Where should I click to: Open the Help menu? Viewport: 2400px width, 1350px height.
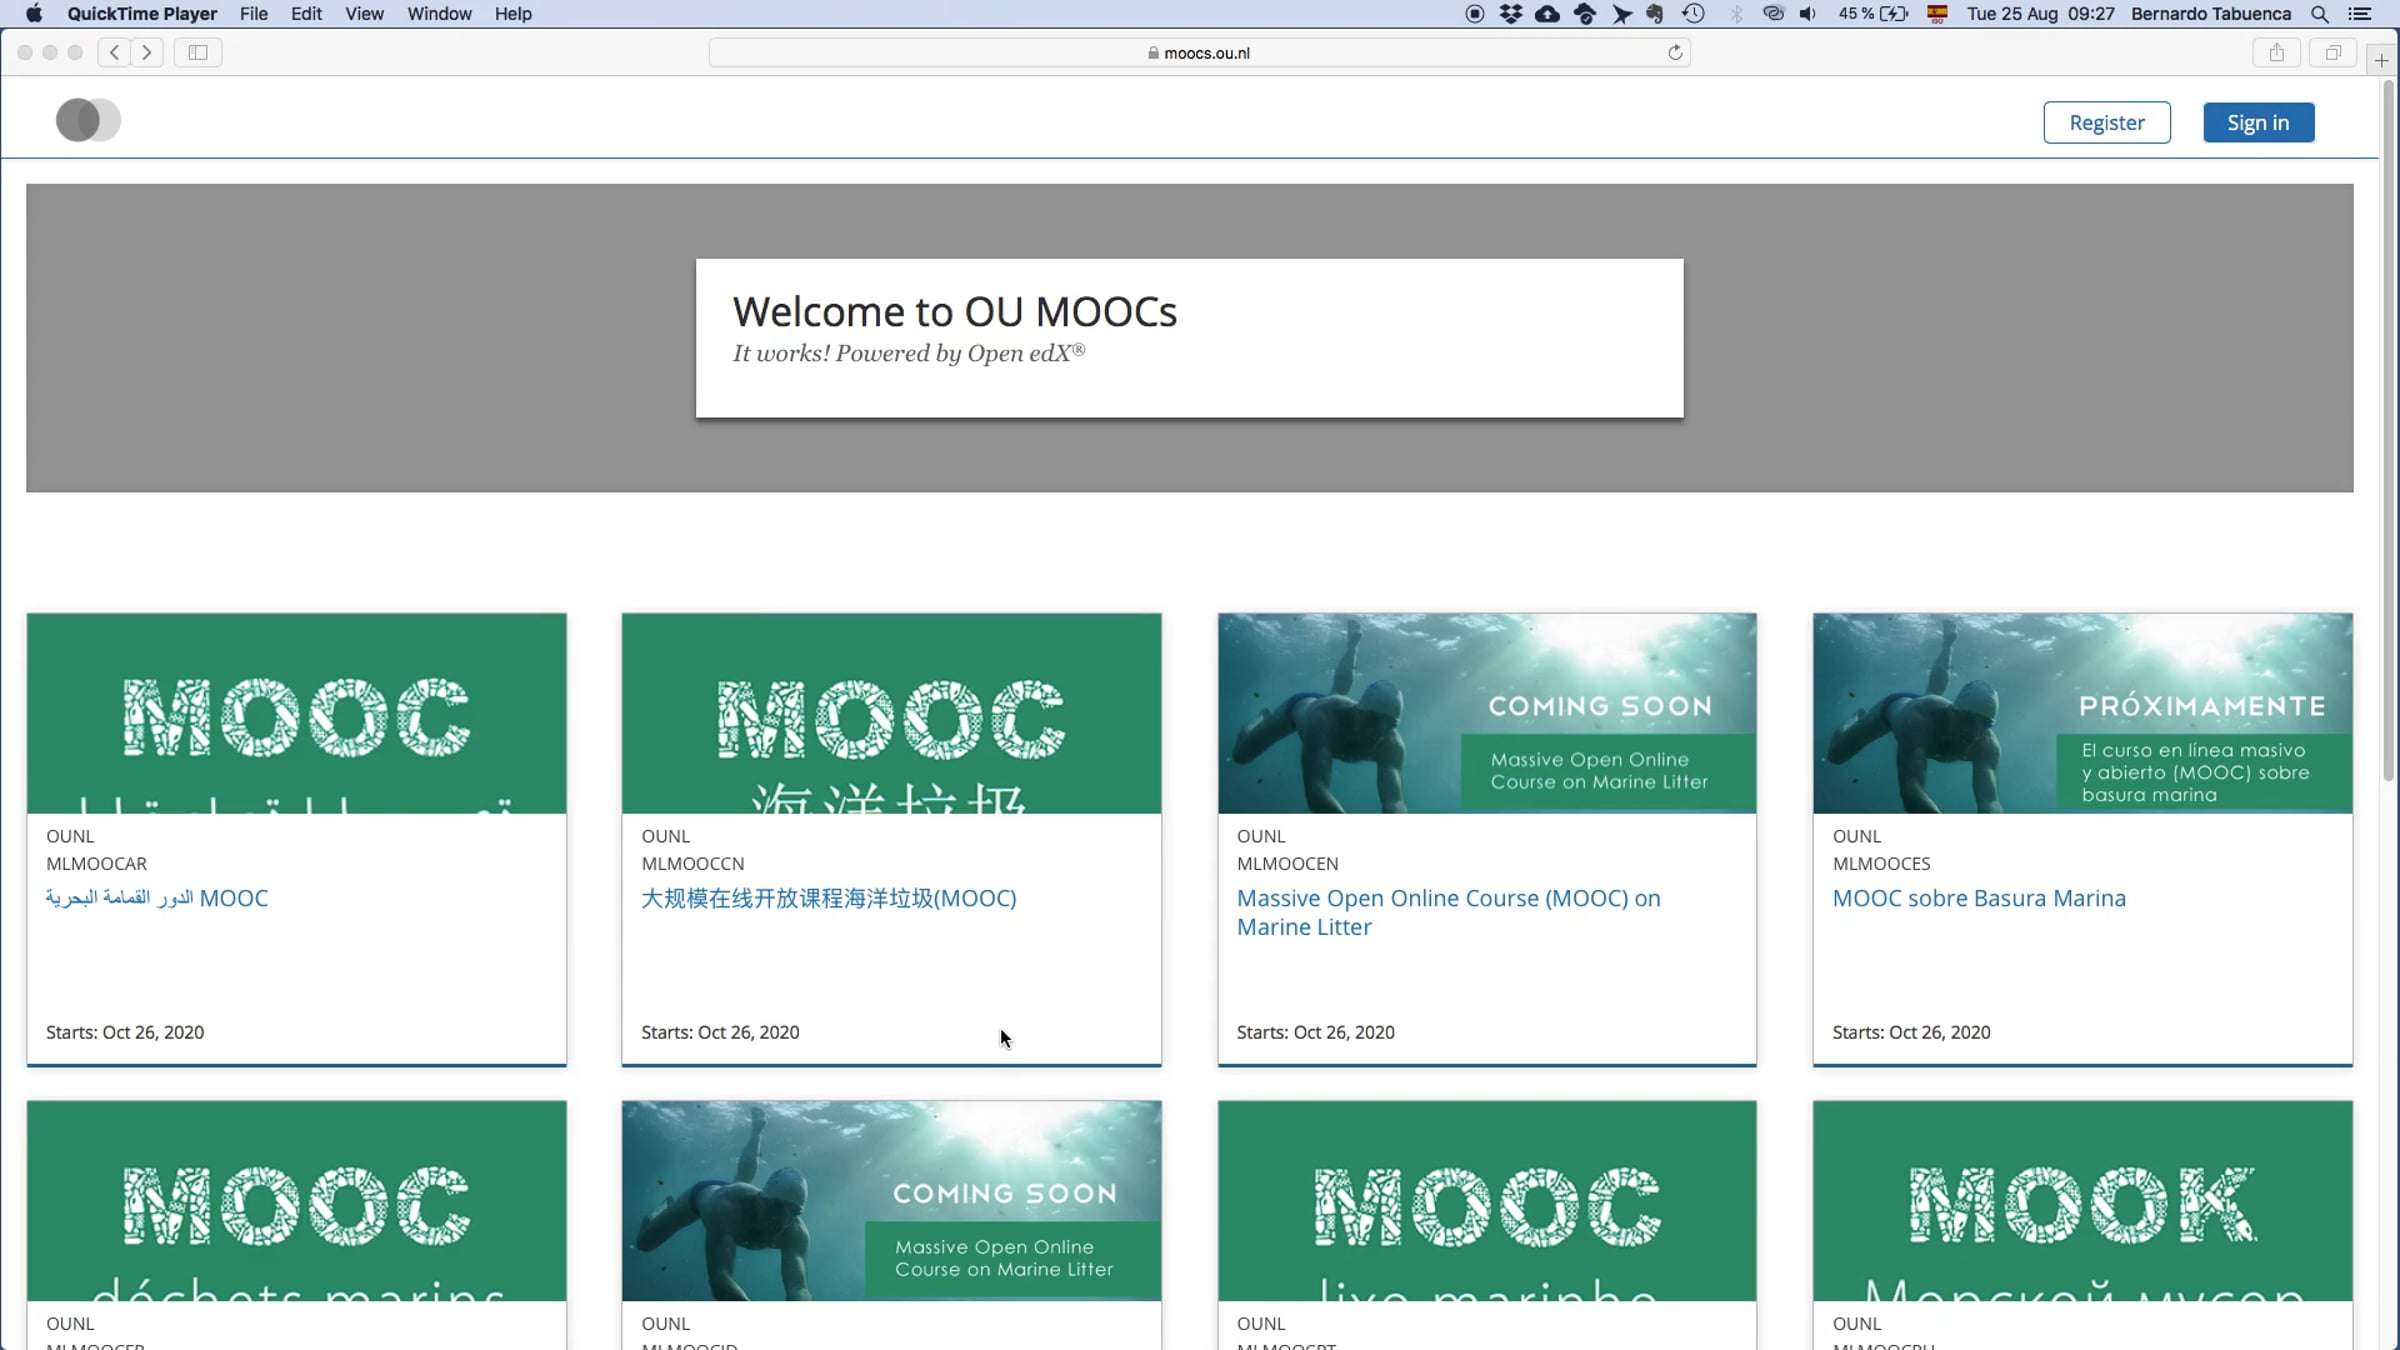[x=513, y=14]
